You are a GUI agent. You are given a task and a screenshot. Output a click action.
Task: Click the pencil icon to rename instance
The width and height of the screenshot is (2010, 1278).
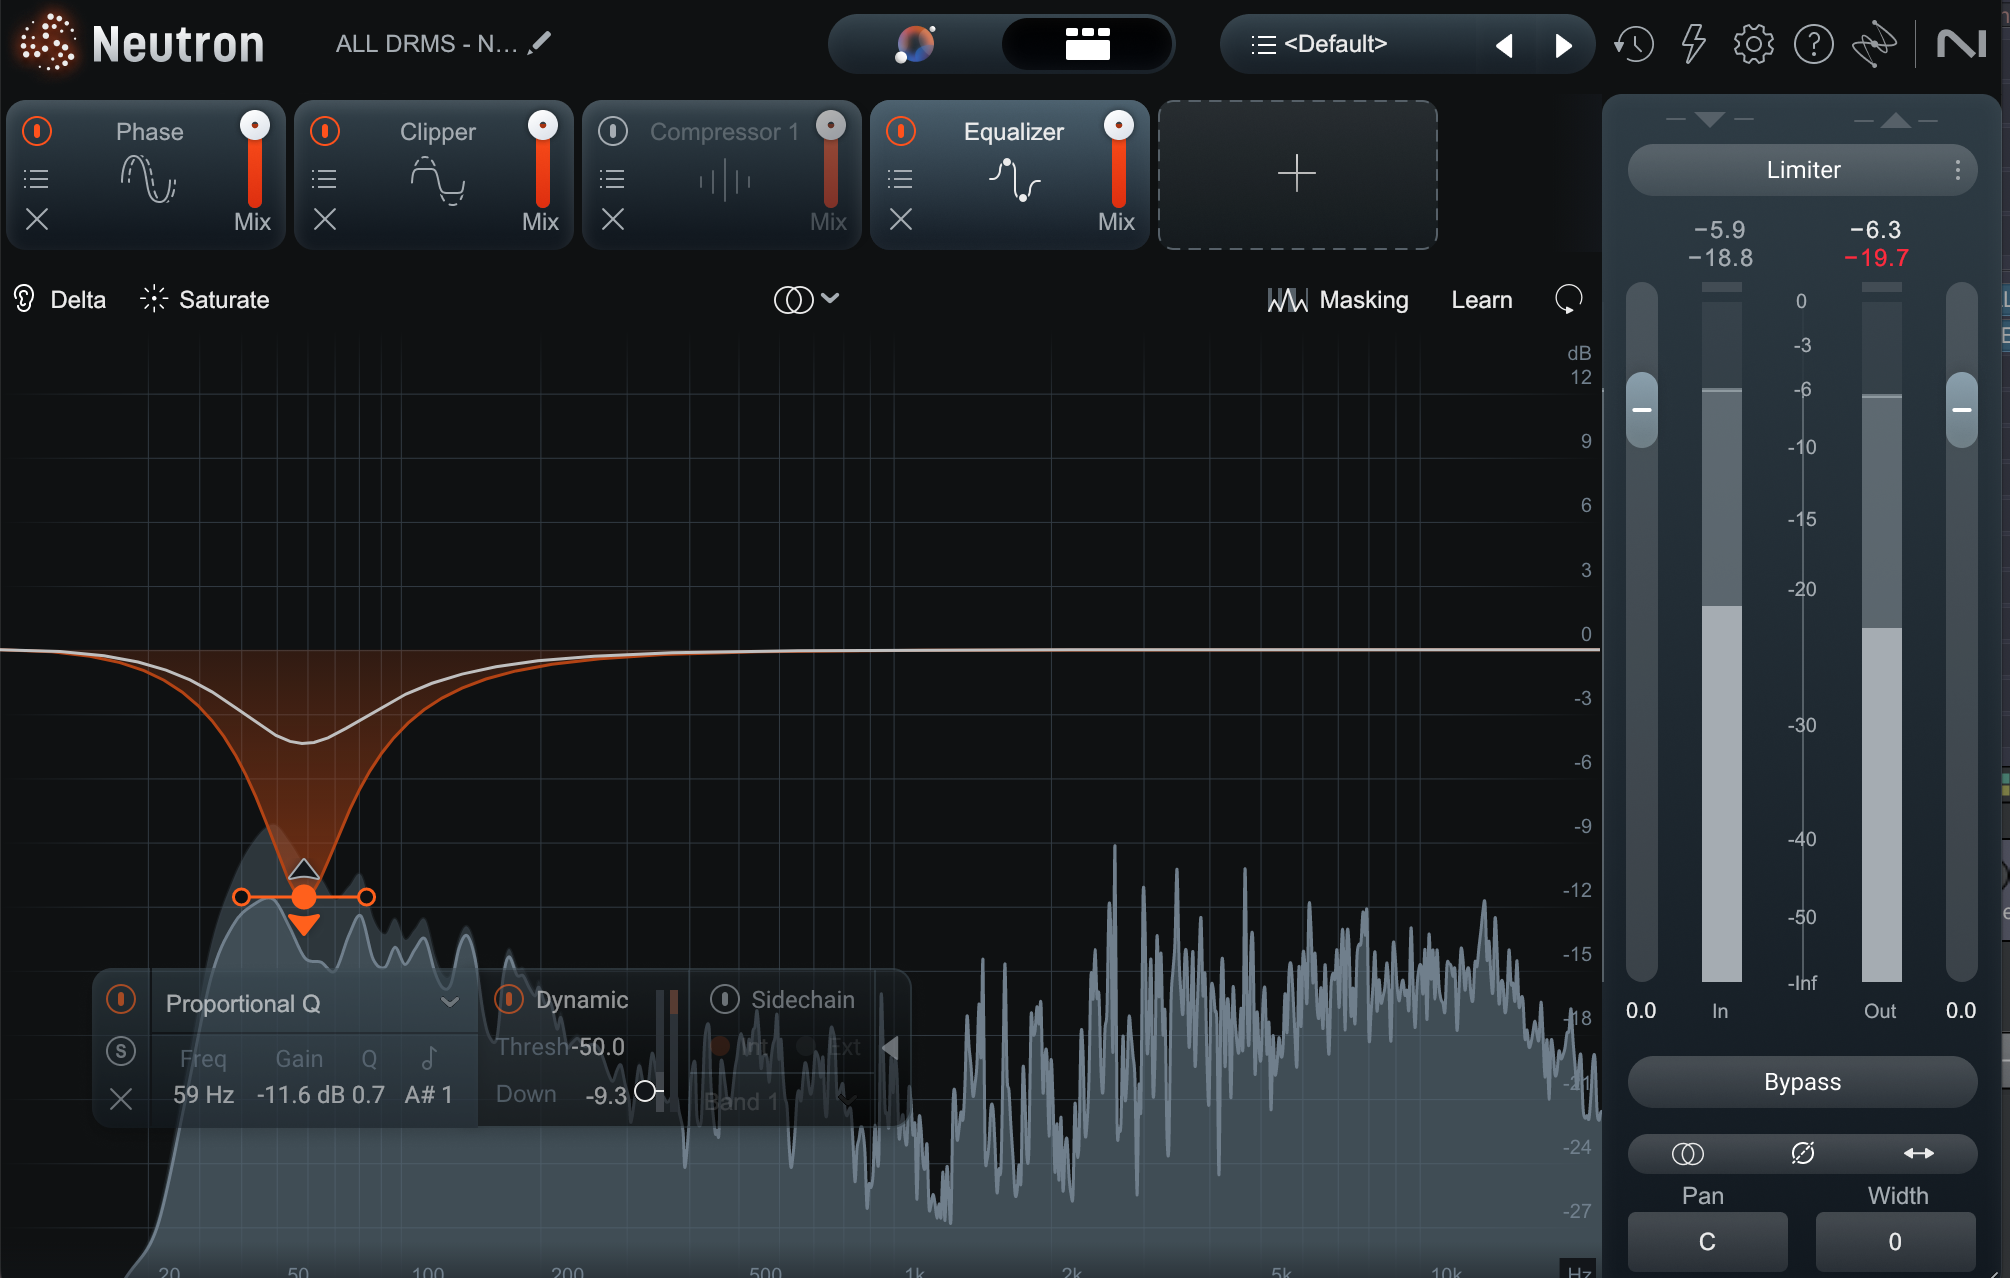(x=540, y=43)
